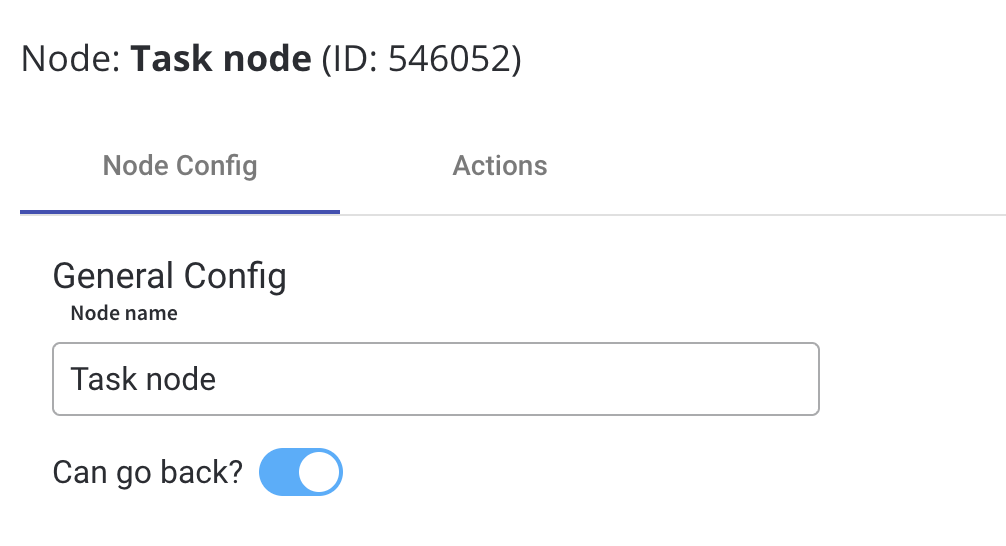Click blue part of the toggle switch
The image size is (1006, 546).
pos(278,472)
